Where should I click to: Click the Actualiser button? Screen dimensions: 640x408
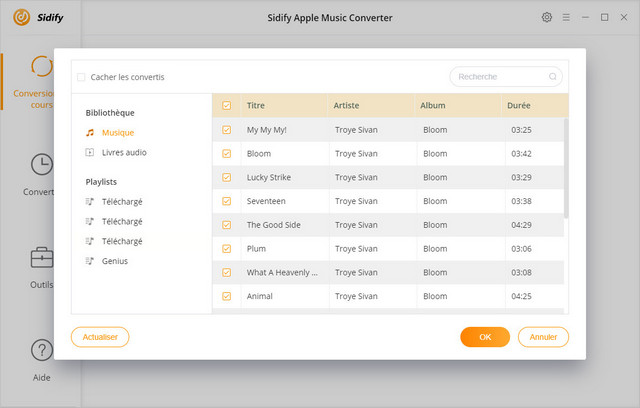(100, 337)
